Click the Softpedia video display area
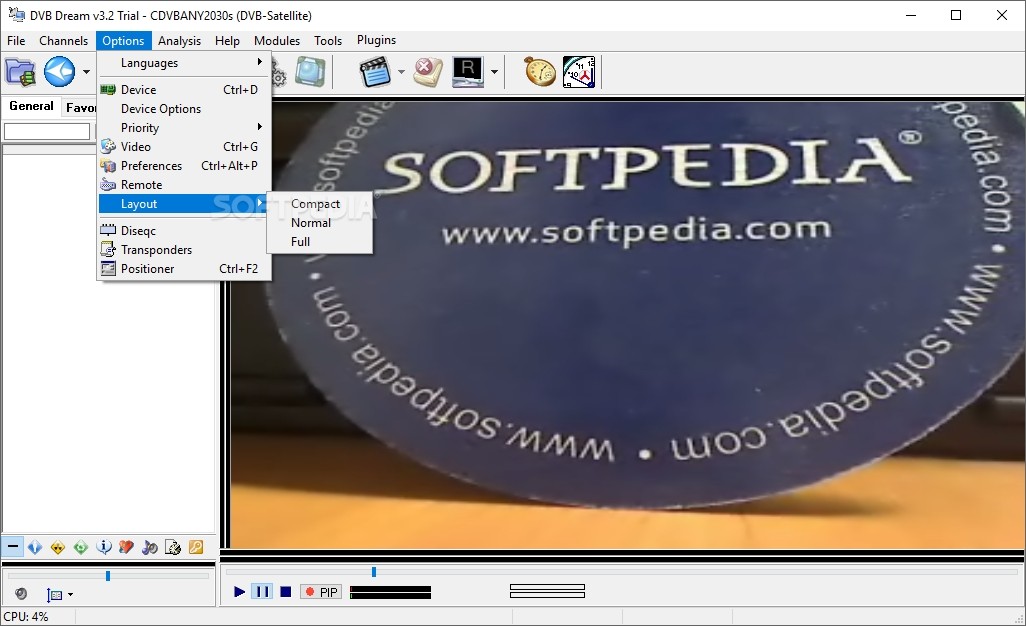 pos(627,324)
